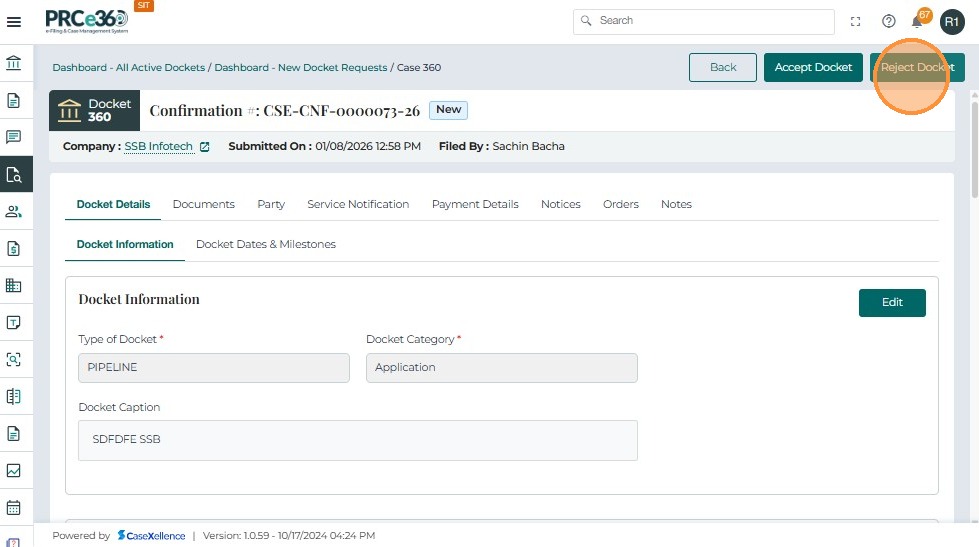
Task: Click the Edit button in Docket Information
Action: (x=891, y=303)
